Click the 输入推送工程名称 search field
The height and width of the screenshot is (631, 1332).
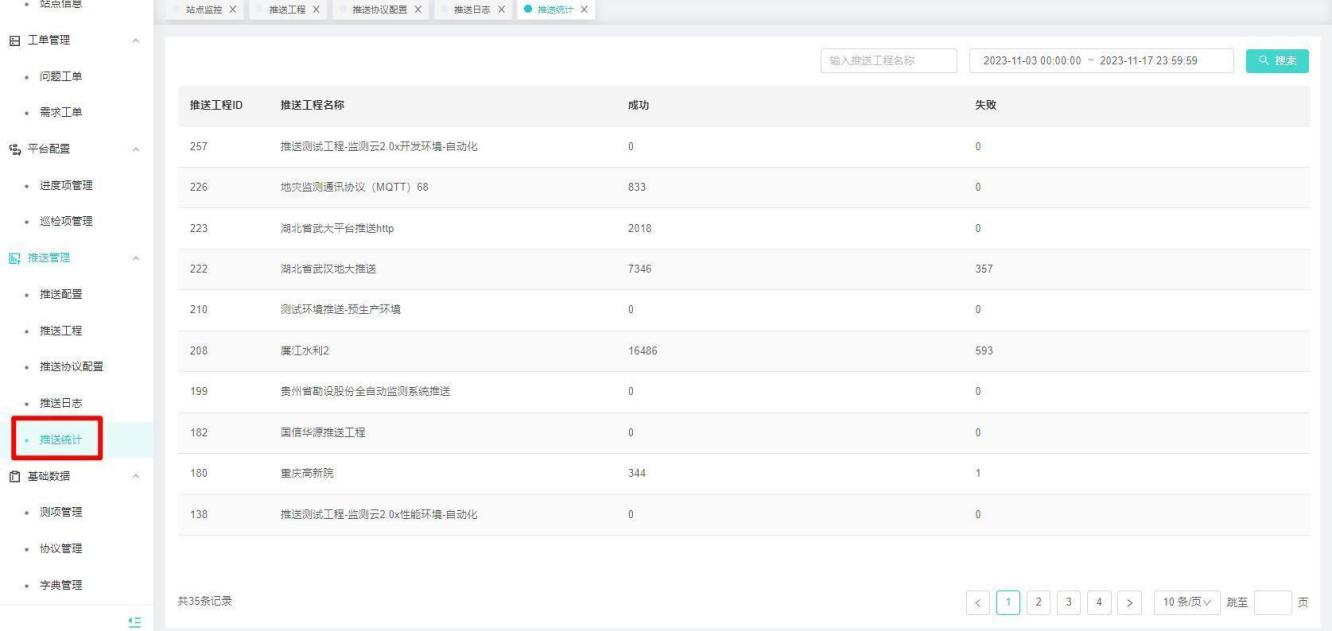tap(888, 61)
